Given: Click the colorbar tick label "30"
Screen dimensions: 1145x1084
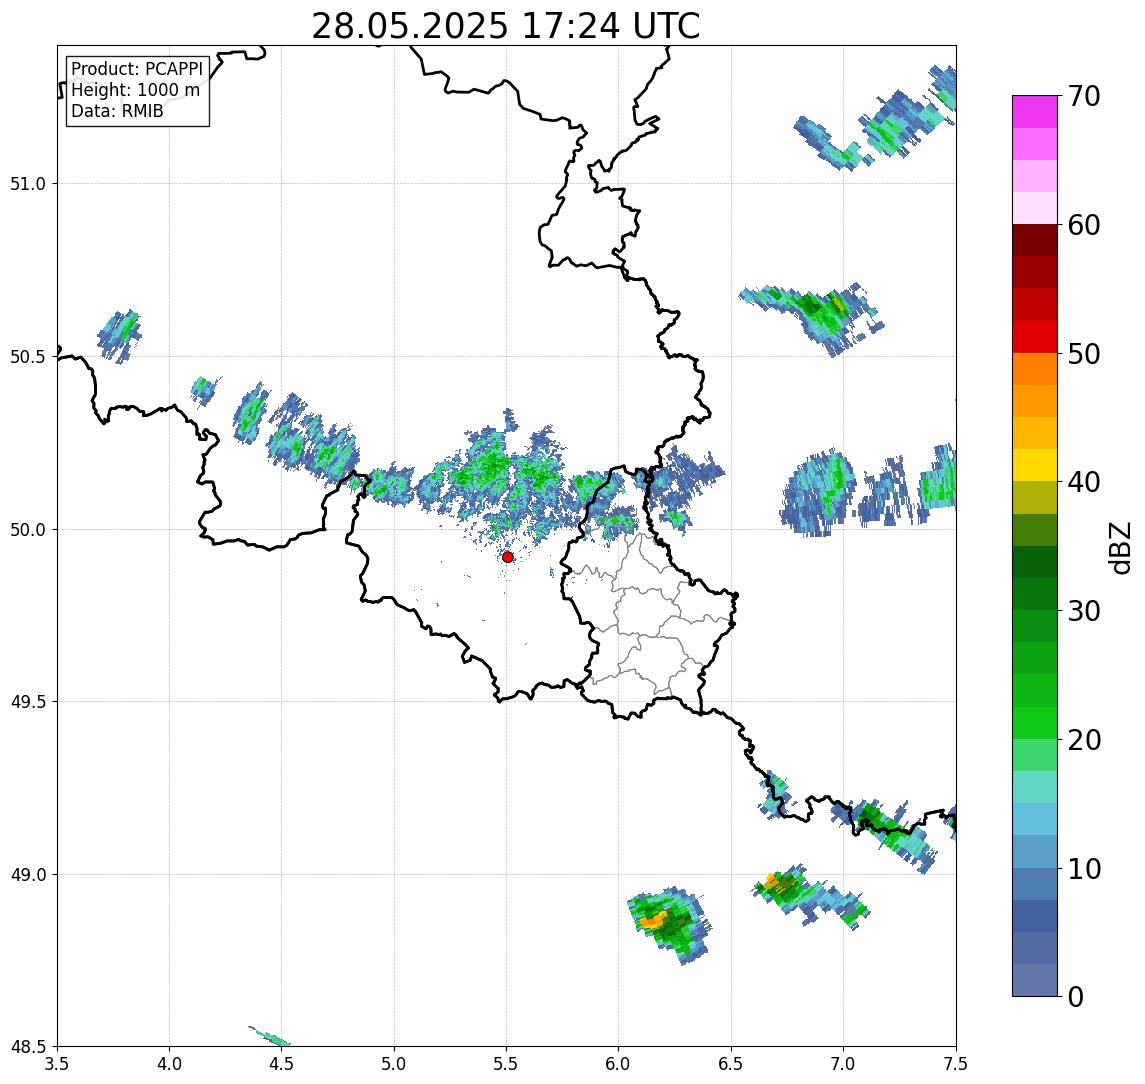Looking at the screenshot, I should tap(1084, 611).
